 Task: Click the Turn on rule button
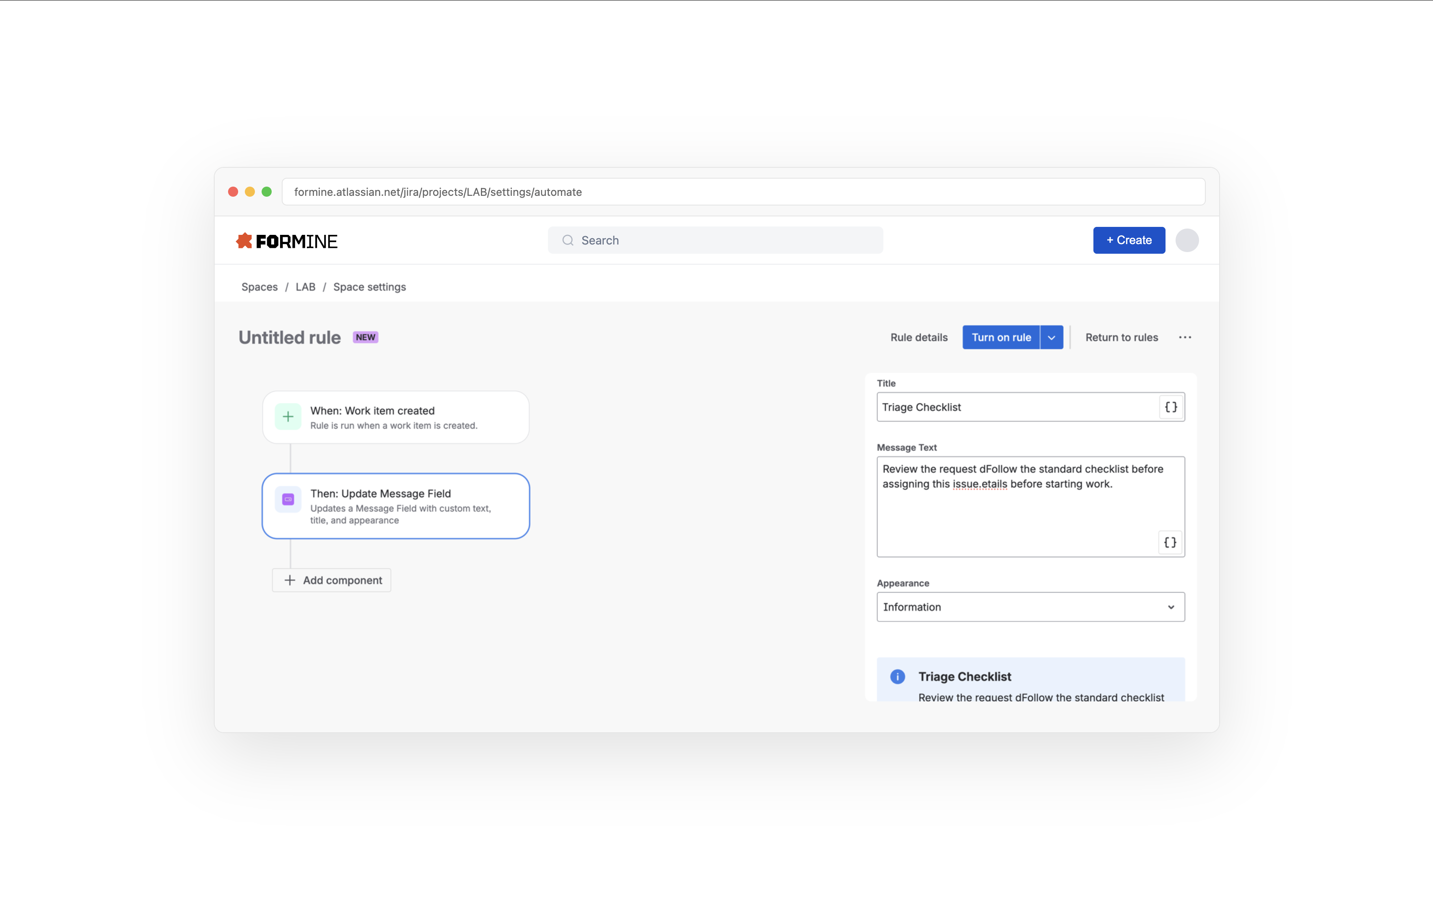tap(1001, 337)
